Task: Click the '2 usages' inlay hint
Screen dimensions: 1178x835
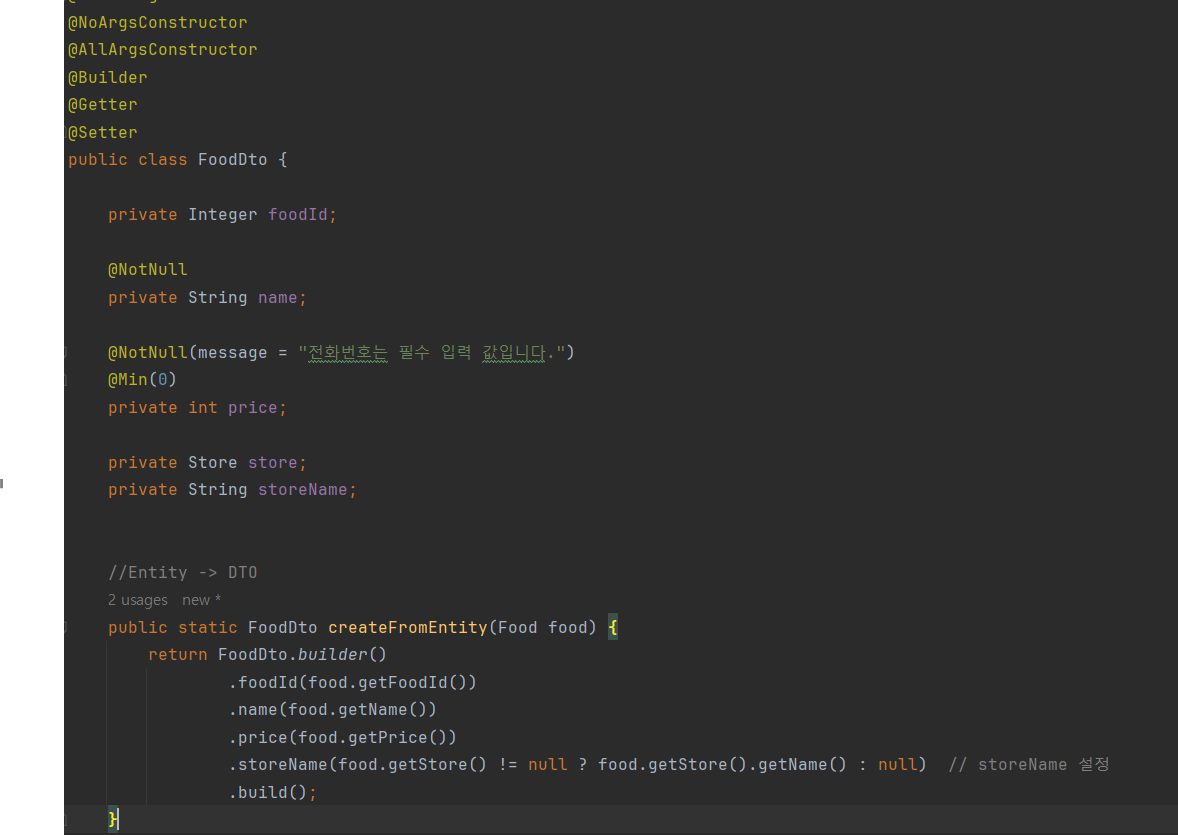Action: click(x=138, y=600)
